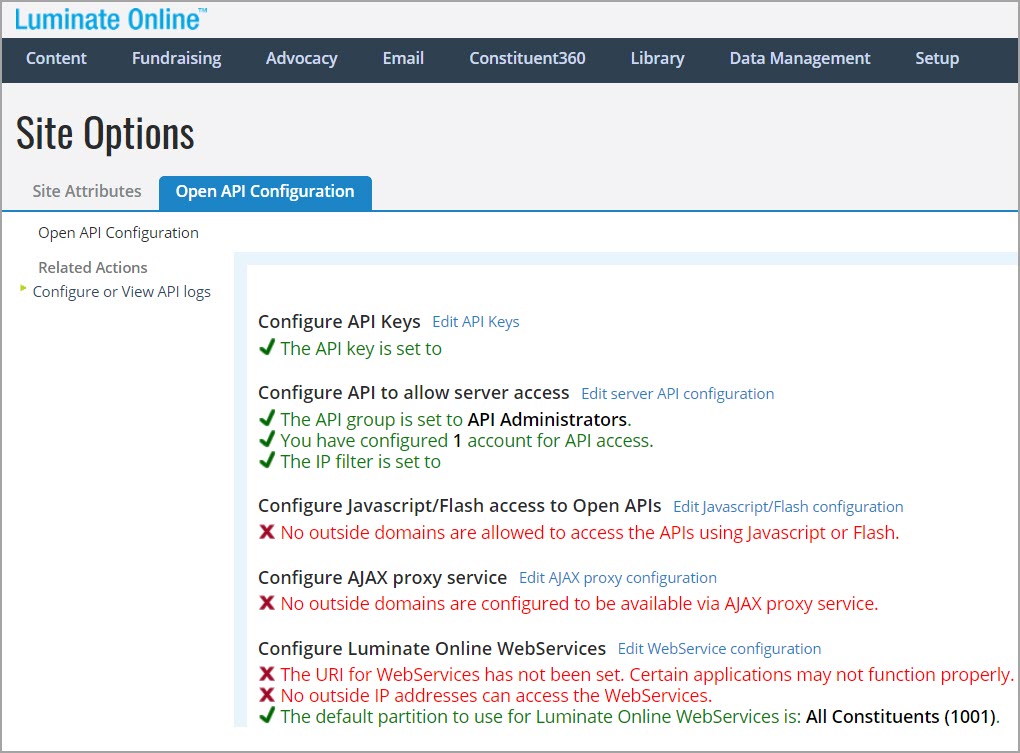Click the 'Related Actions' sidebar heading
This screenshot has width=1020, height=753.
[92, 267]
